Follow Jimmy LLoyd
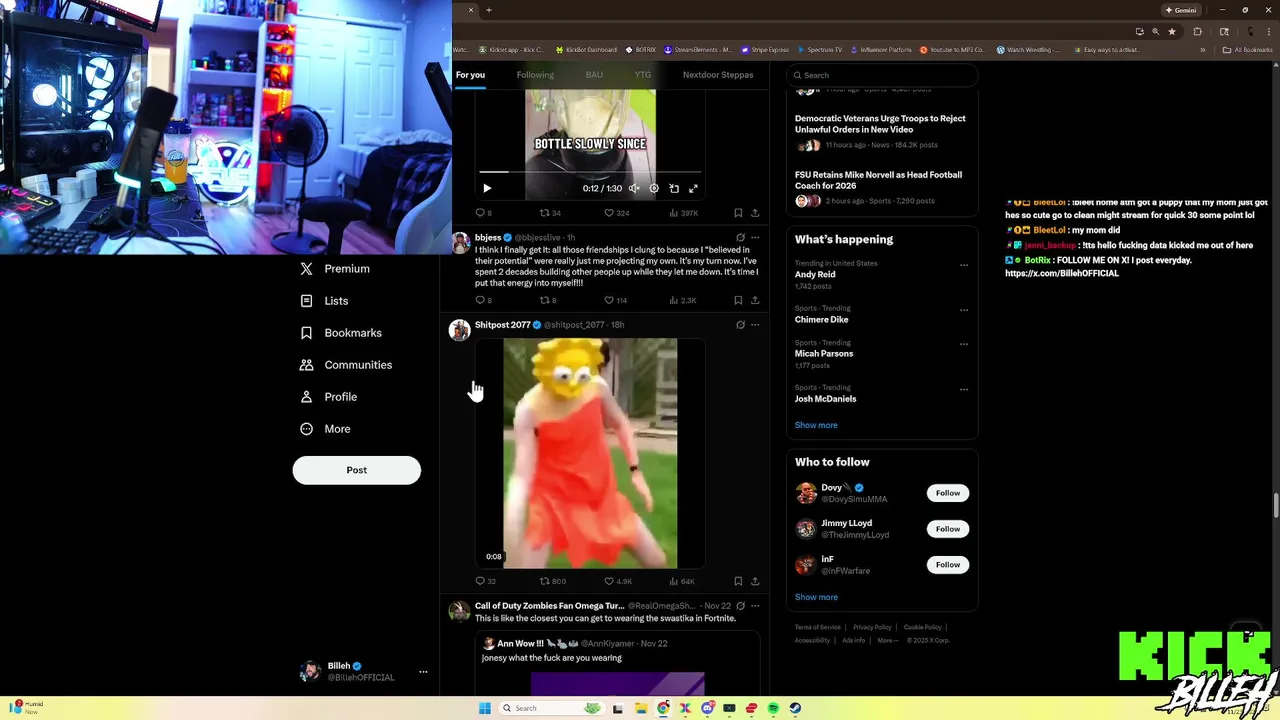1280x720 pixels. click(x=948, y=529)
